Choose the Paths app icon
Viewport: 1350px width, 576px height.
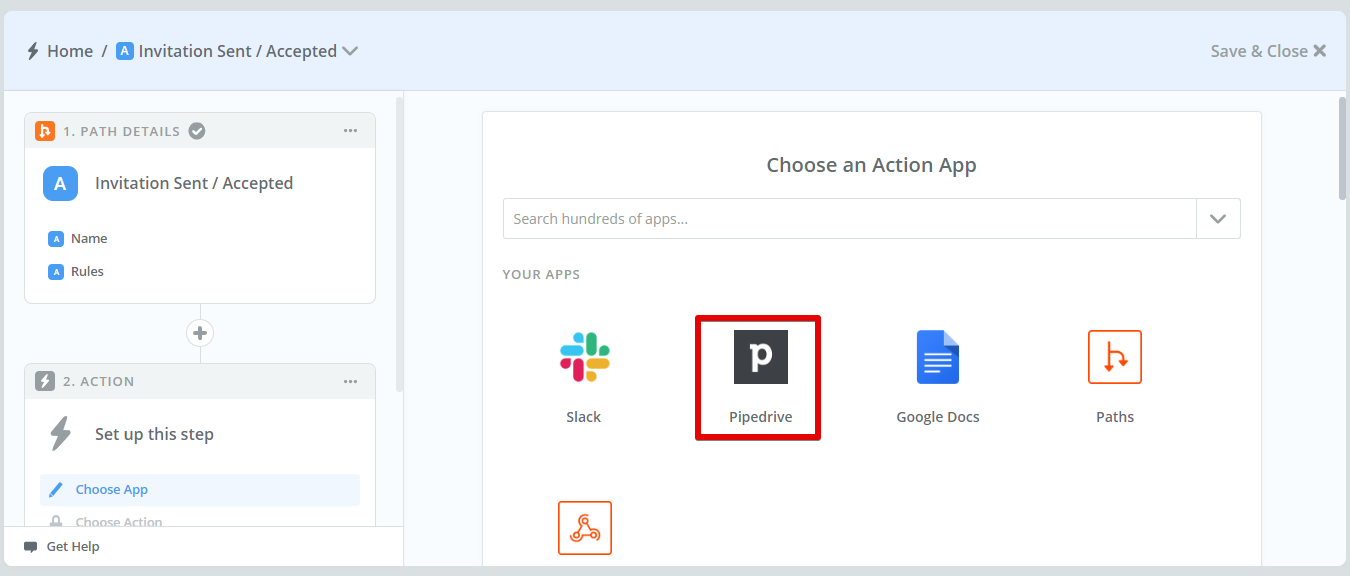(1115, 357)
